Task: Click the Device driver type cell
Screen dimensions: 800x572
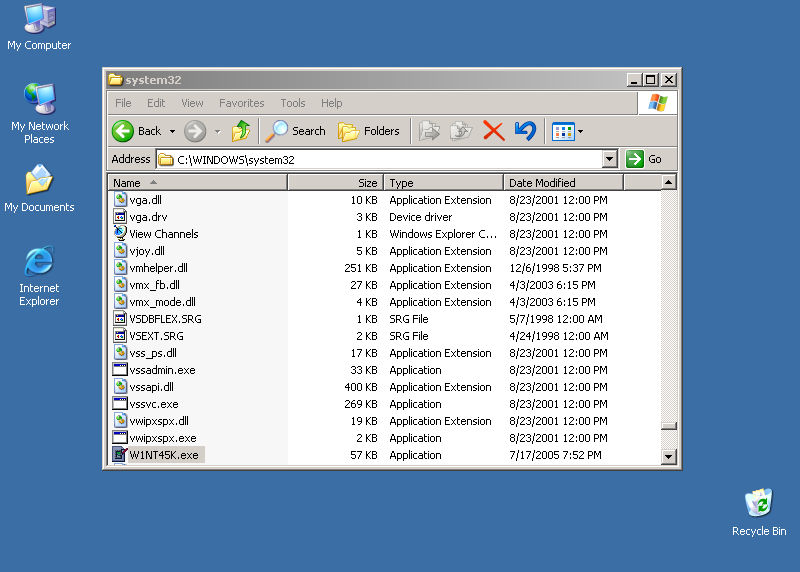Action: [x=420, y=217]
